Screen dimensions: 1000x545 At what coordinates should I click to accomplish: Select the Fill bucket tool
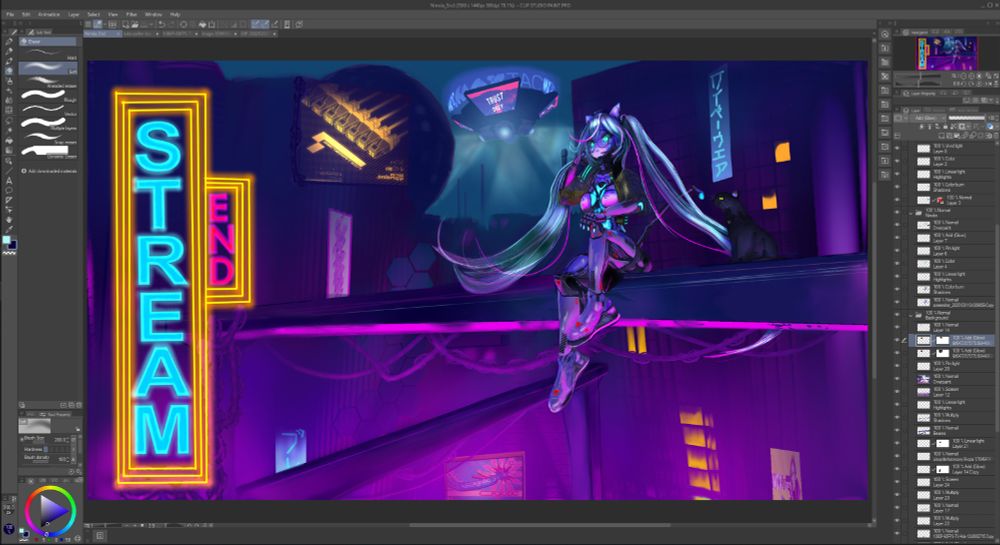coord(9,140)
